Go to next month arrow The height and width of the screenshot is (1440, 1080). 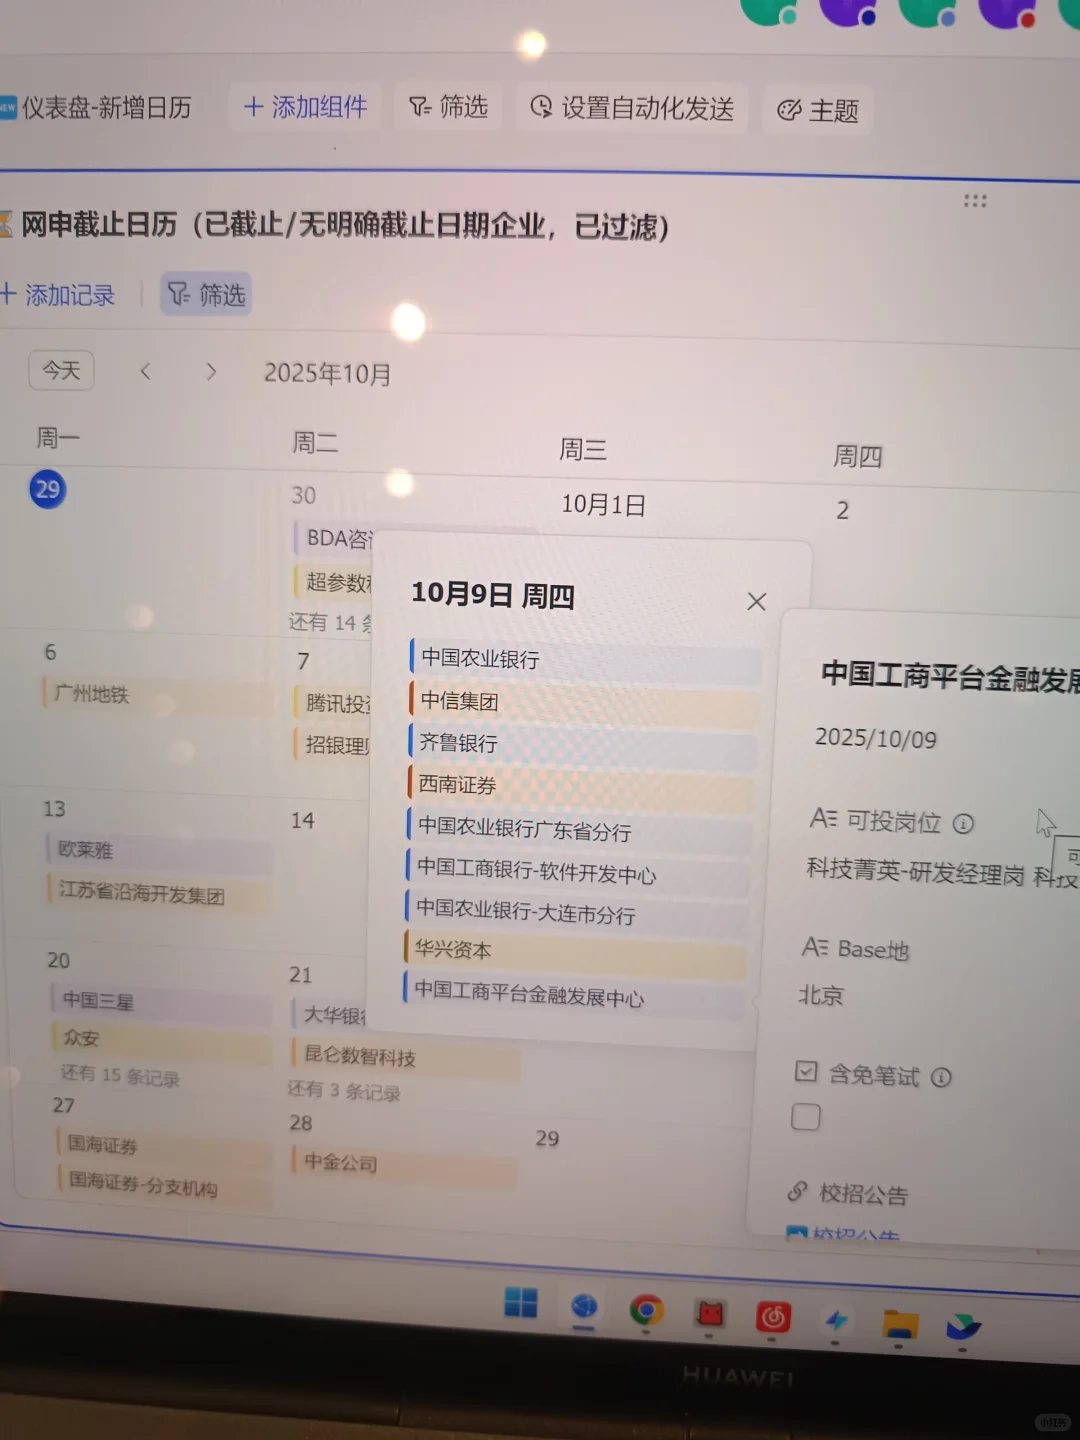pos(211,372)
